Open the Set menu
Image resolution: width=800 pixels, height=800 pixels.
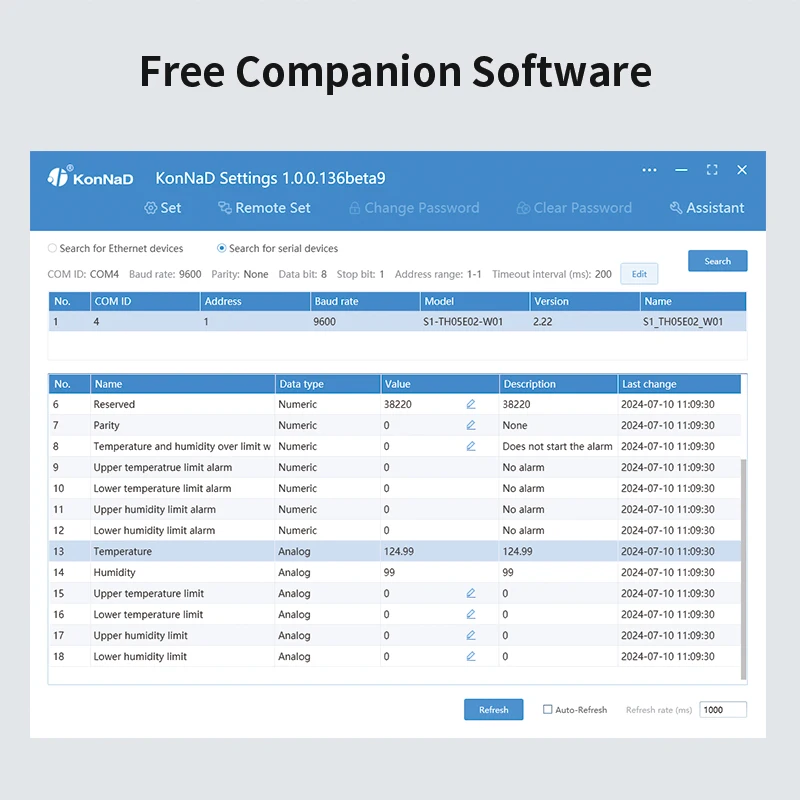coord(163,208)
